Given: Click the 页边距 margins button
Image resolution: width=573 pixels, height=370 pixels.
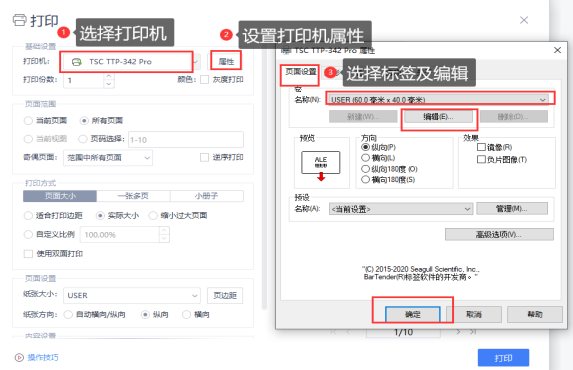Looking at the screenshot, I should tap(225, 295).
